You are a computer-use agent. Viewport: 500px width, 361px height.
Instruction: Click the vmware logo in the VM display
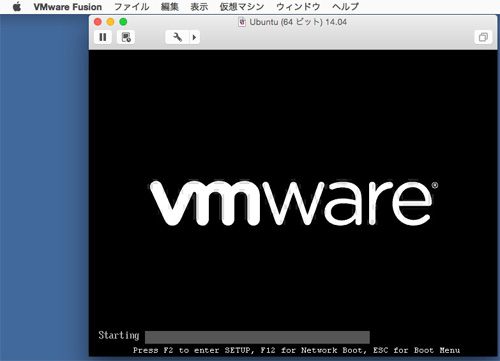[x=294, y=203]
